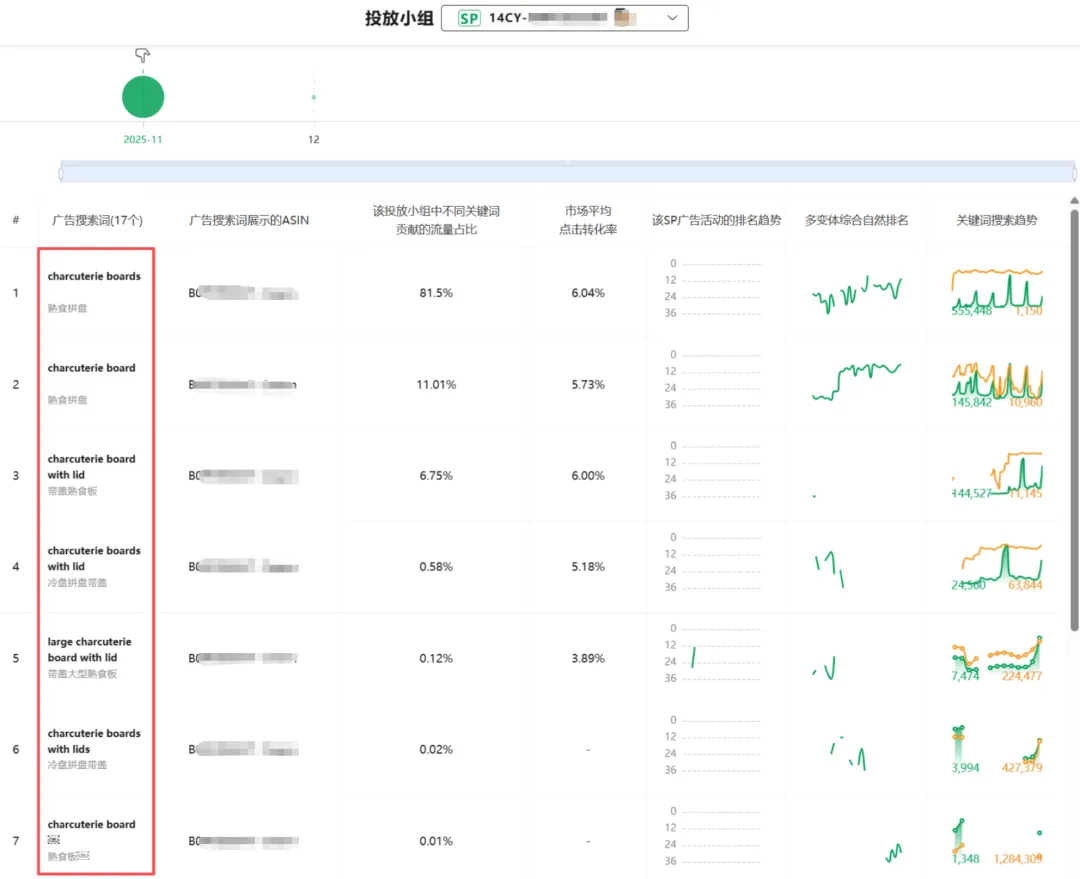Image resolution: width=1080 pixels, height=879 pixels.
Task: Click the dropdown chevron arrow at top
Action: pyautogui.click(x=672, y=18)
